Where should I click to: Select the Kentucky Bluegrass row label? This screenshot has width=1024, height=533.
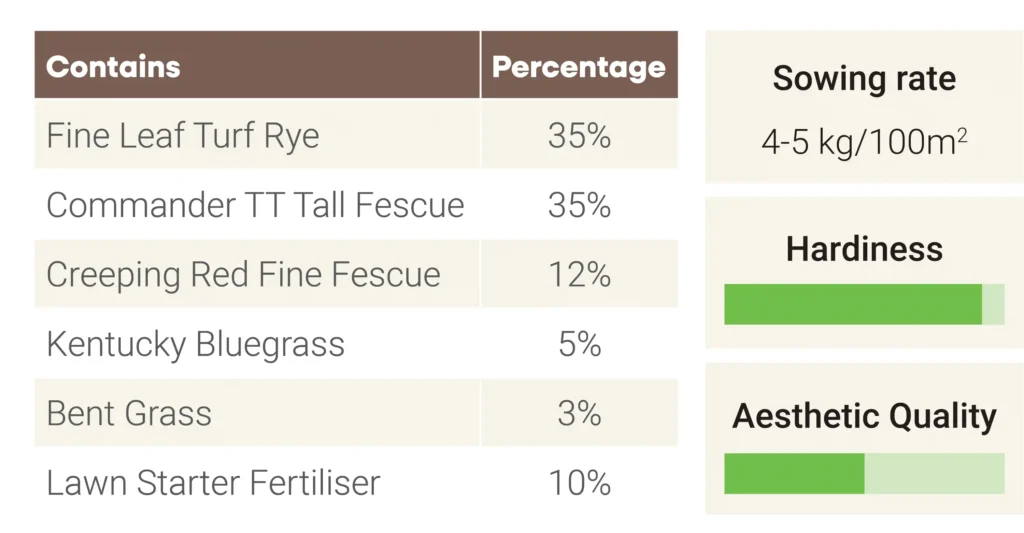195,345
